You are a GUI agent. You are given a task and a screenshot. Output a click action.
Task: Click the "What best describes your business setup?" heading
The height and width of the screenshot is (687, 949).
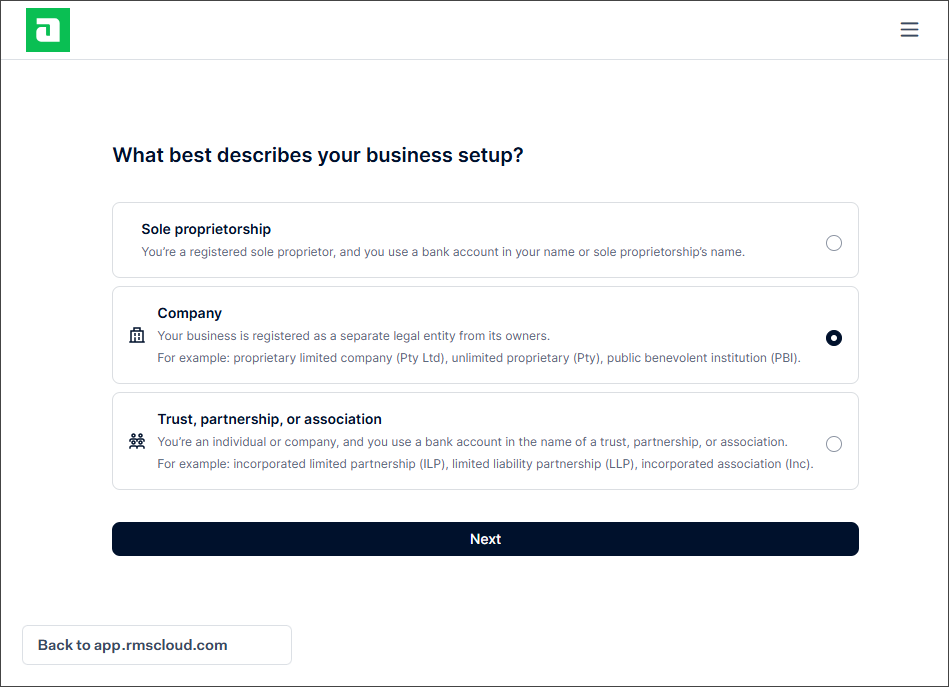click(318, 155)
